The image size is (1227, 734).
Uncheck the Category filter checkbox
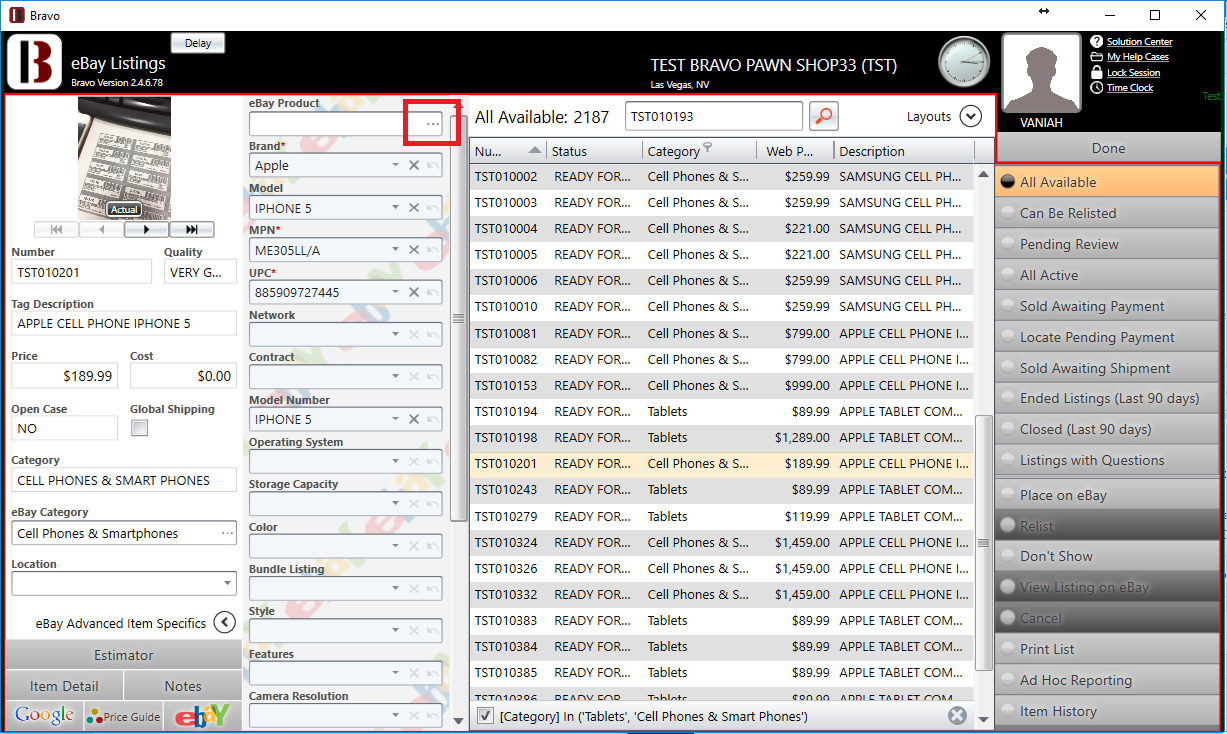pos(485,715)
